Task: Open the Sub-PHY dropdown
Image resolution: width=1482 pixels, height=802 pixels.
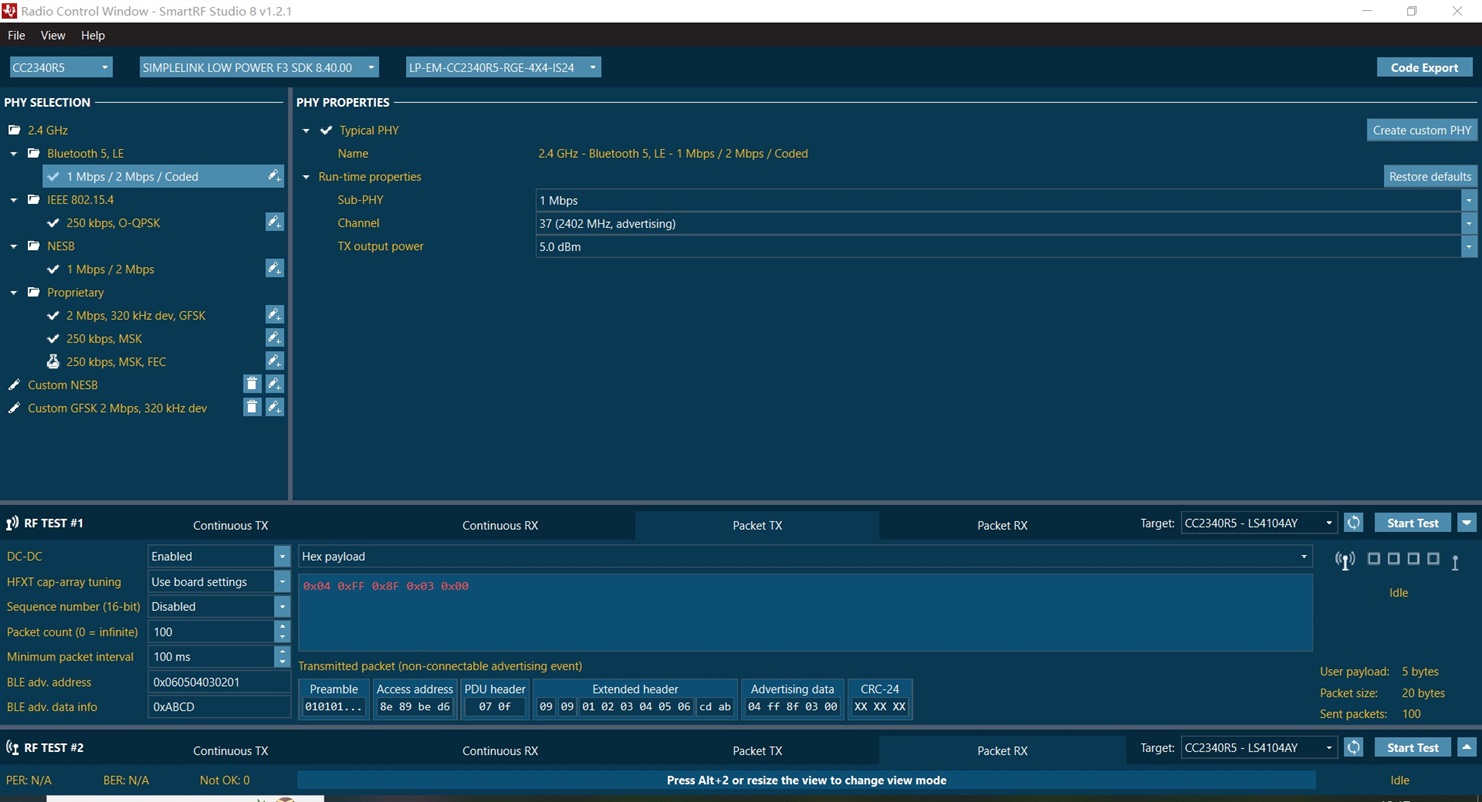Action: pos(1468,200)
